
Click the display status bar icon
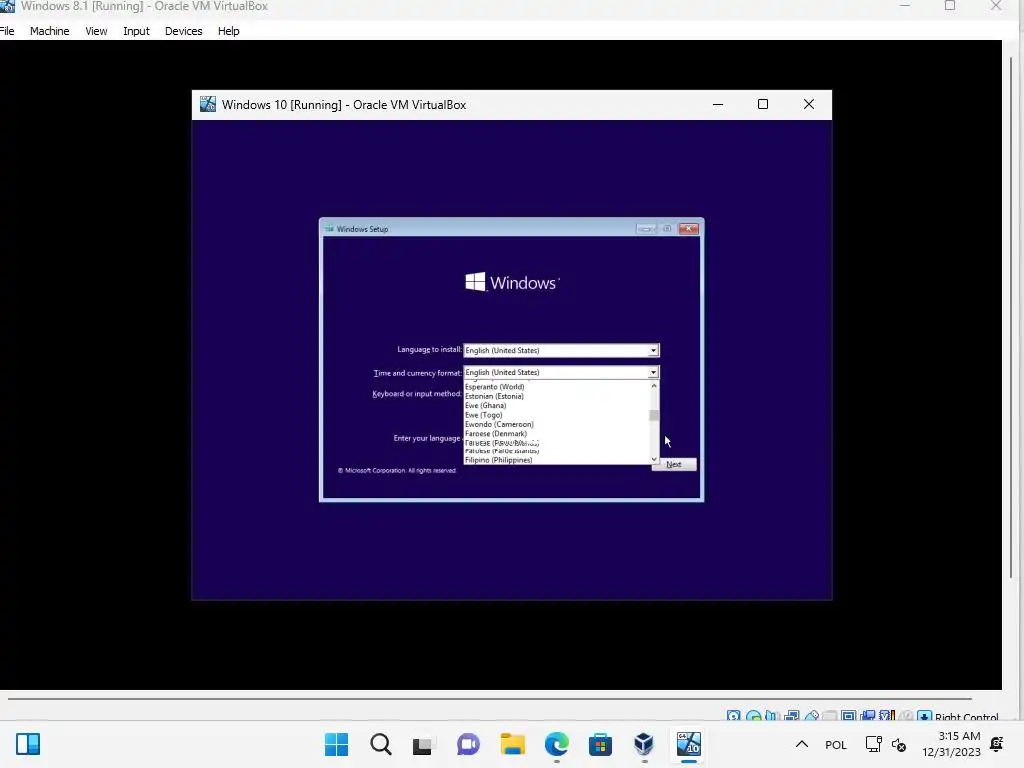click(848, 717)
